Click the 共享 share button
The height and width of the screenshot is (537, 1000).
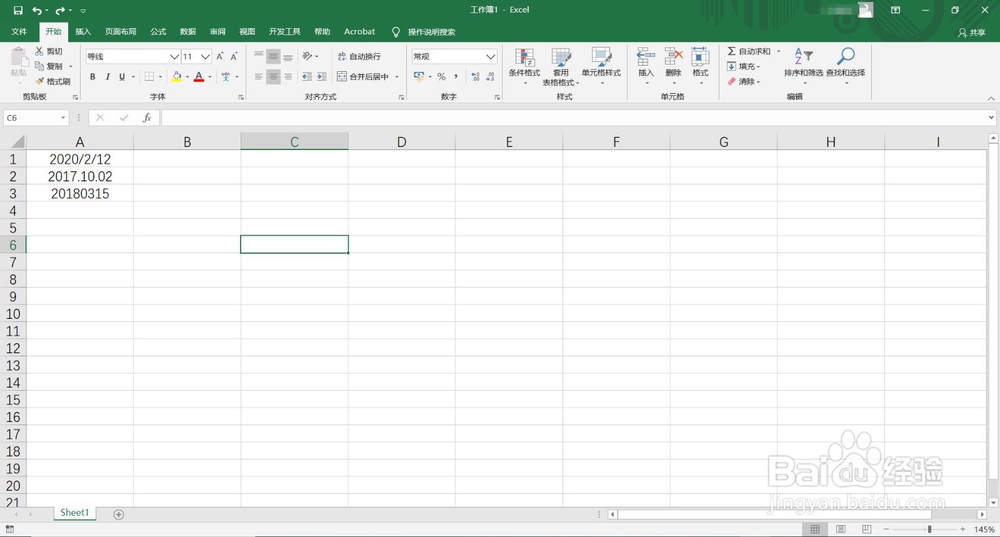(x=971, y=33)
